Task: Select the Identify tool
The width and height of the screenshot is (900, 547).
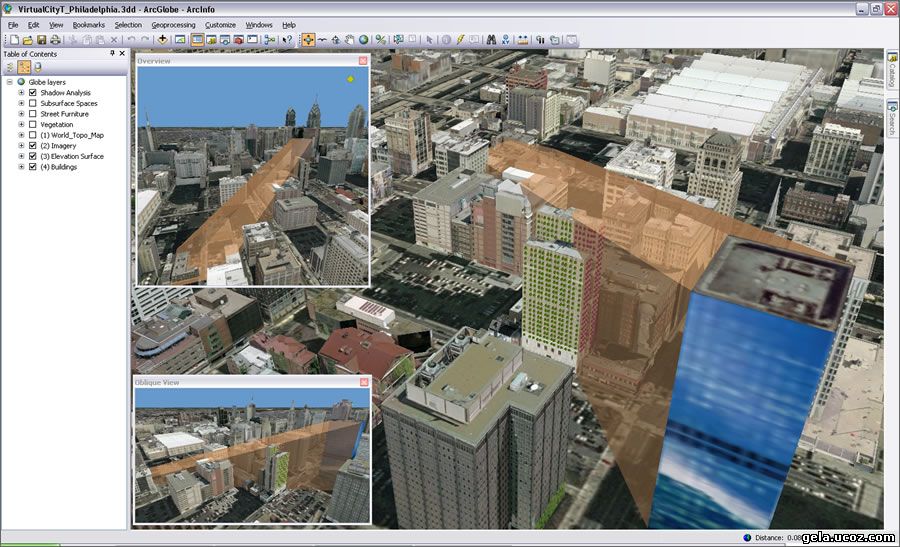Action: [x=446, y=40]
